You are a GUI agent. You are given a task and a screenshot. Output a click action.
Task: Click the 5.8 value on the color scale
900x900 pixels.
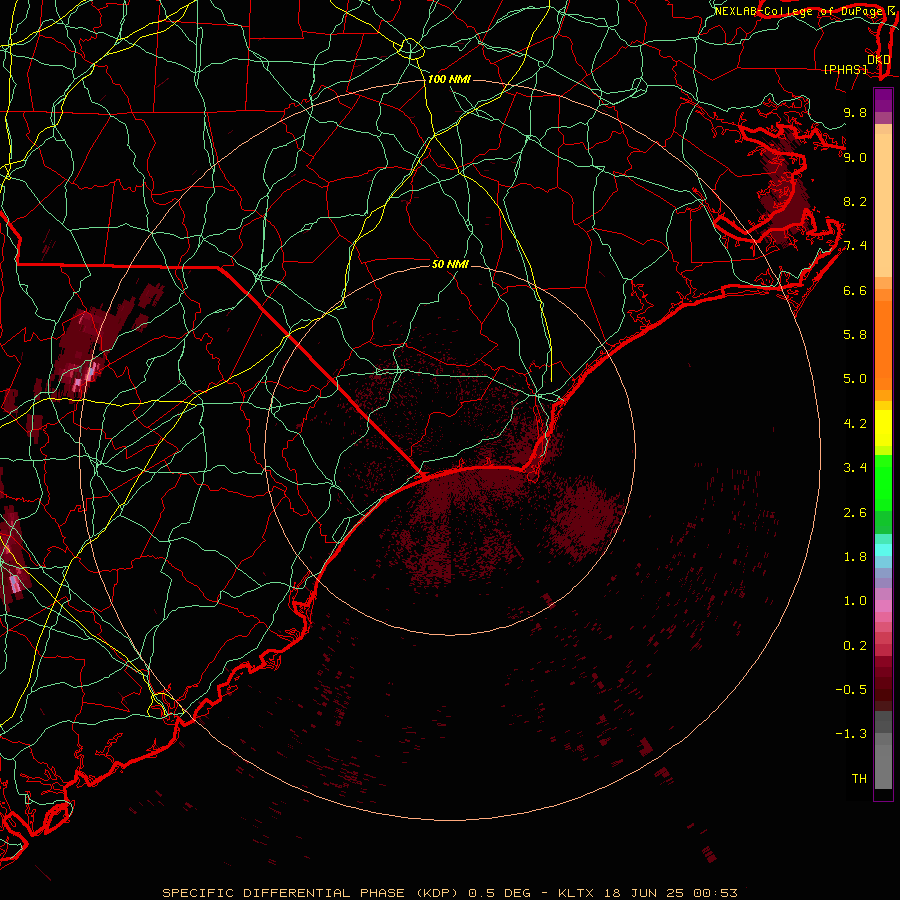pos(855,335)
